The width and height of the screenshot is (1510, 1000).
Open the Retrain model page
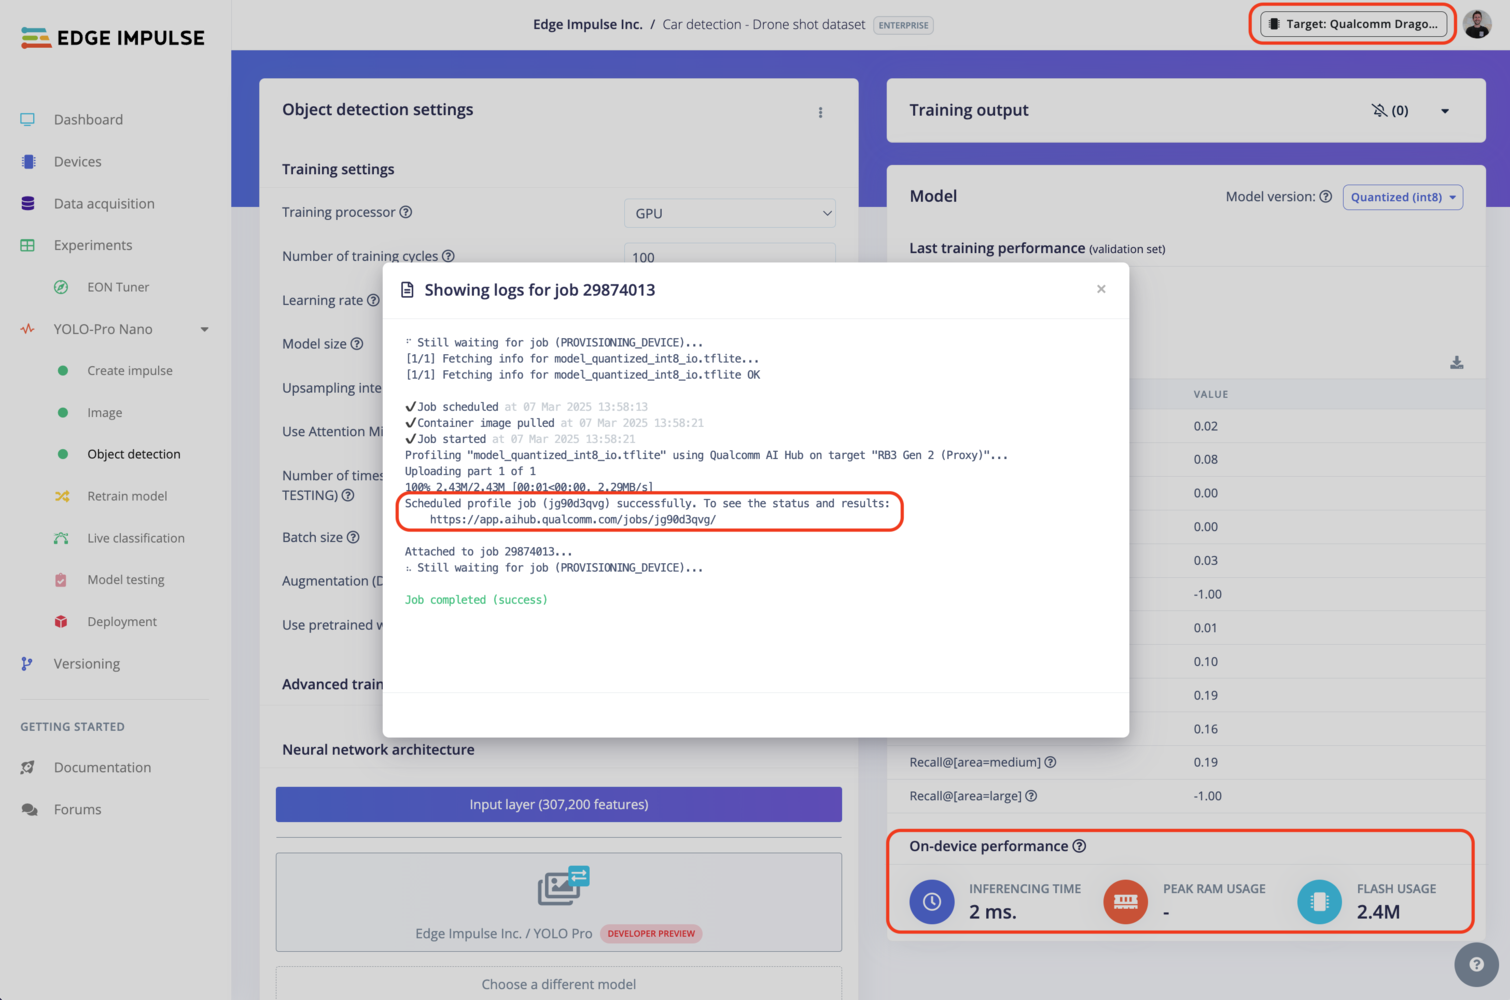pyautogui.click(x=127, y=496)
